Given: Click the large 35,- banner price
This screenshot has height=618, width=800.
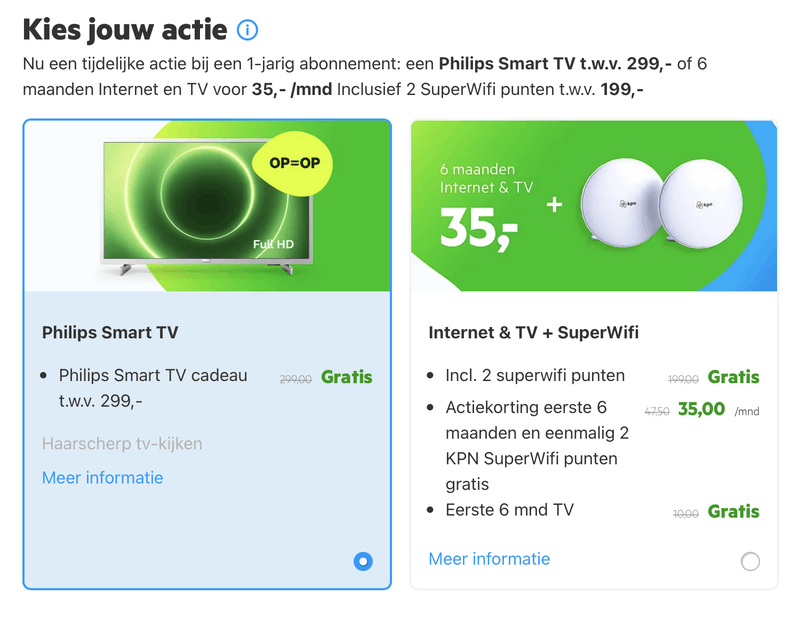Looking at the screenshot, I should click(x=479, y=229).
